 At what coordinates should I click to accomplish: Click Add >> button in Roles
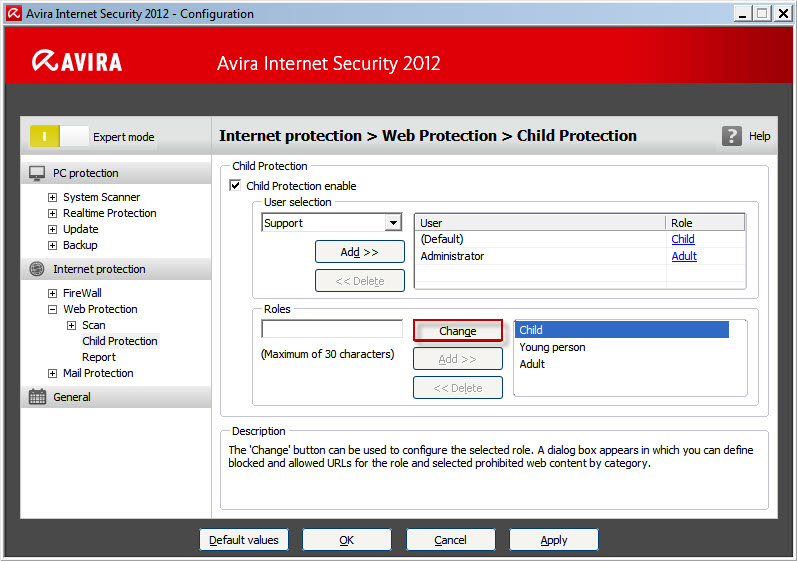[x=458, y=359]
